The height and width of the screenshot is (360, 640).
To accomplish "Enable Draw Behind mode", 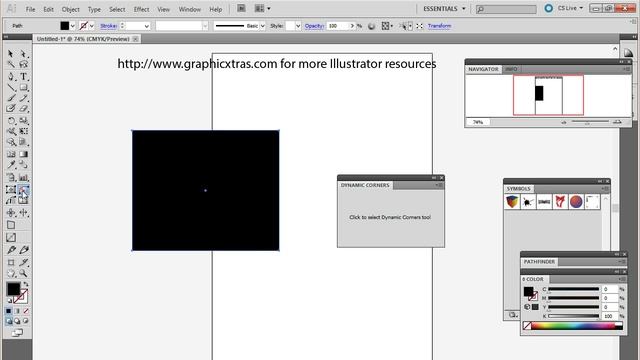I will 17,321.
